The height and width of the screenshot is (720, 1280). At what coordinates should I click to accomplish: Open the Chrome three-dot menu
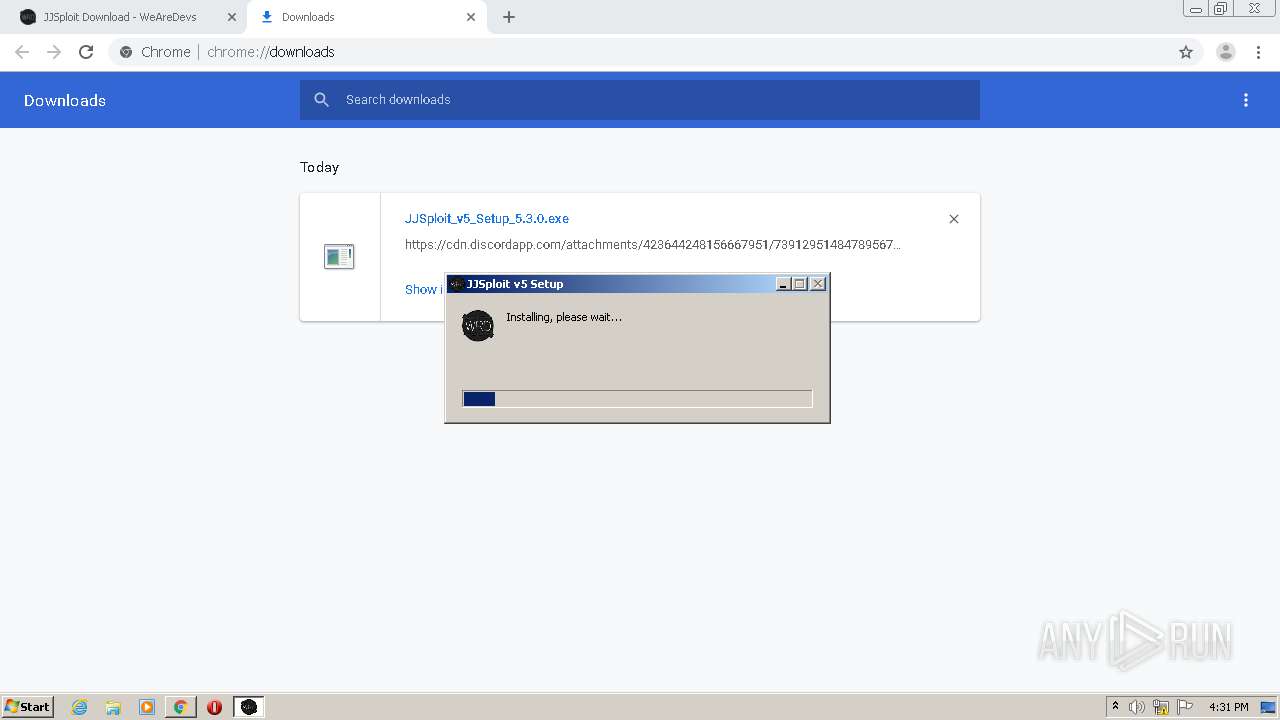pos(1258,52)
